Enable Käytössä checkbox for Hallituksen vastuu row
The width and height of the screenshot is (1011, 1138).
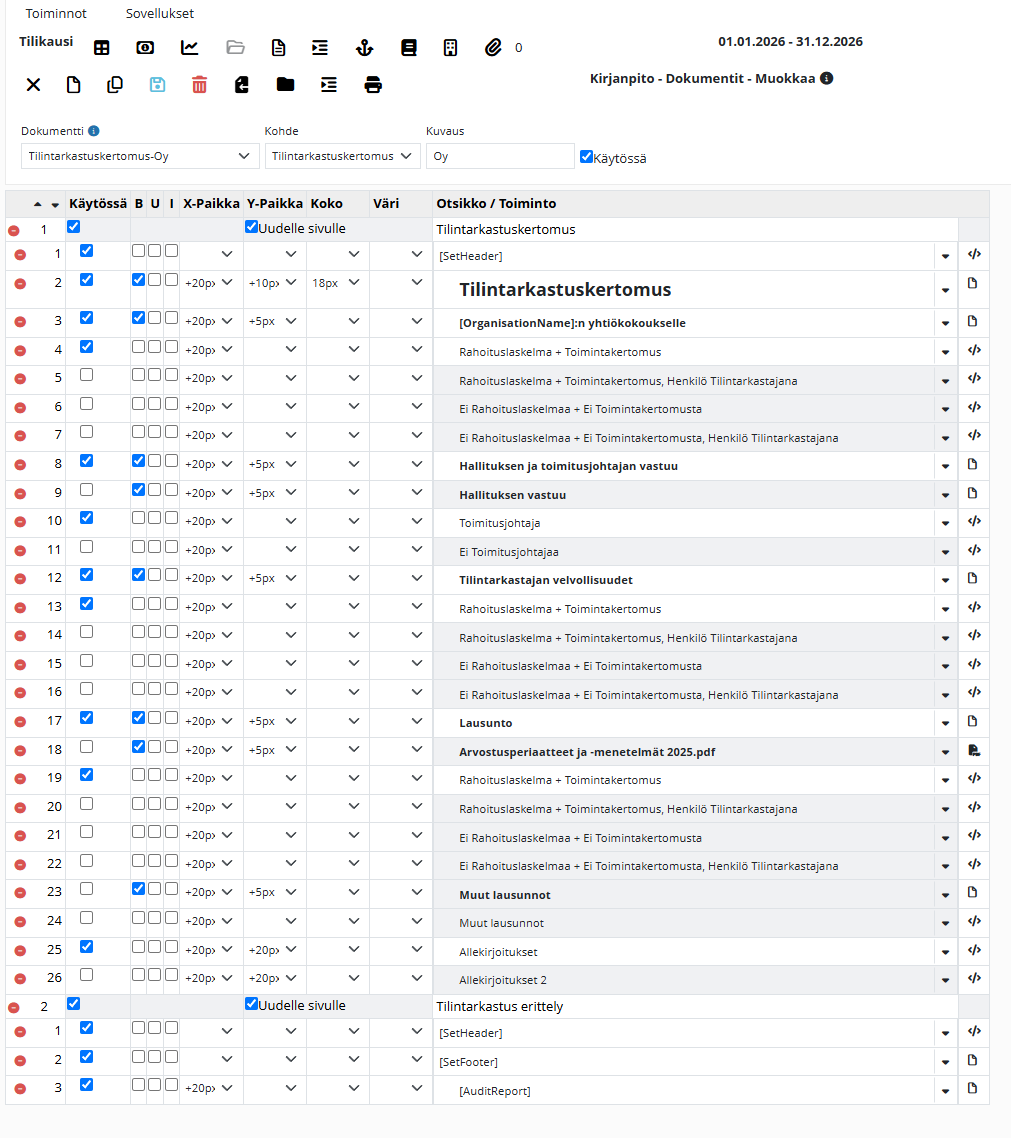click(86, 490)
